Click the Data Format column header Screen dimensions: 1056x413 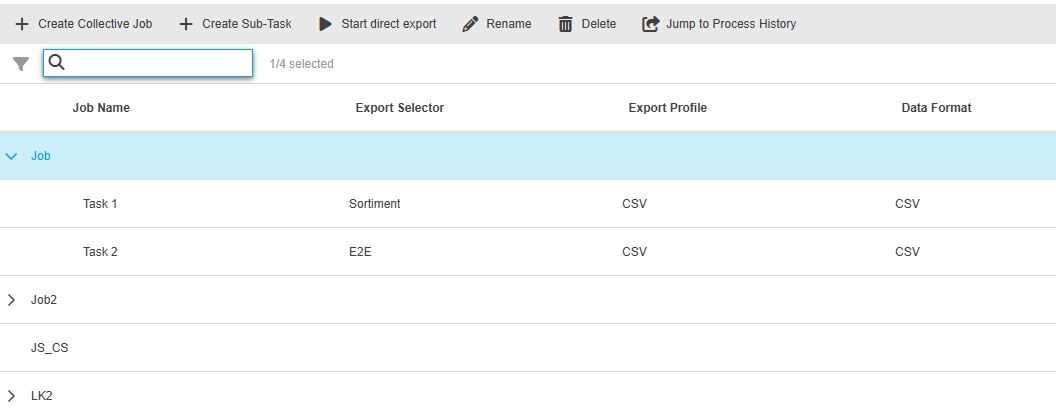pos(936,108)
